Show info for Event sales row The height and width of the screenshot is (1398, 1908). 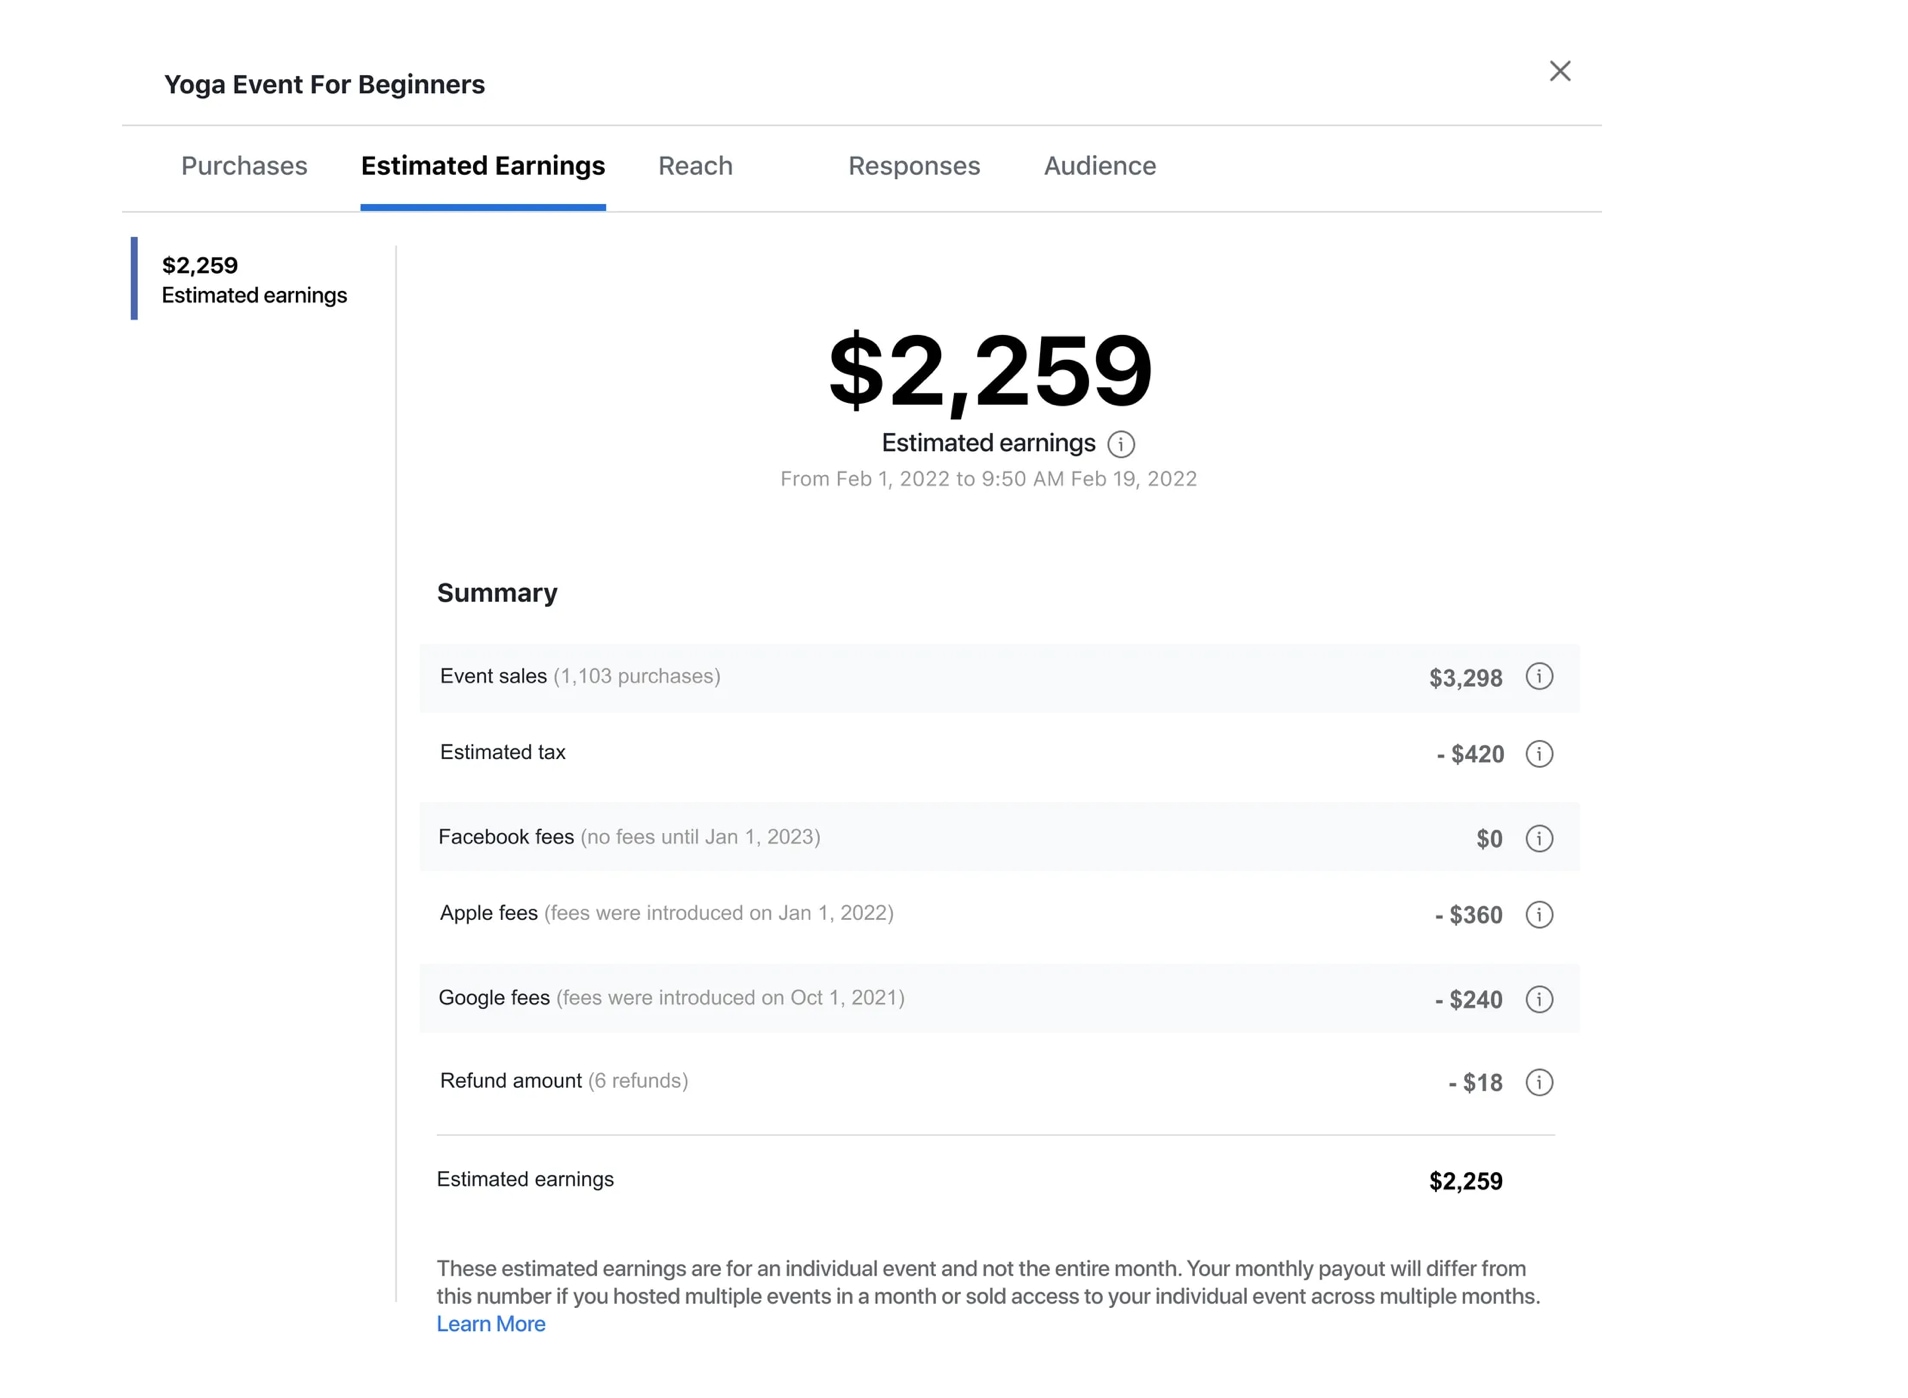click(x=1539, y=677)
